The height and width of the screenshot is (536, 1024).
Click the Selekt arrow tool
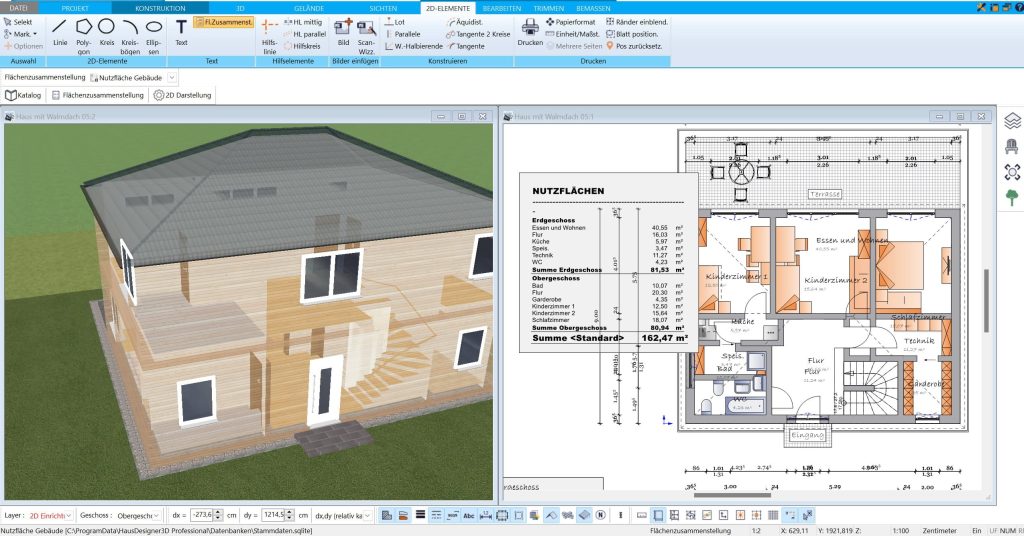[x=18, y=22]
